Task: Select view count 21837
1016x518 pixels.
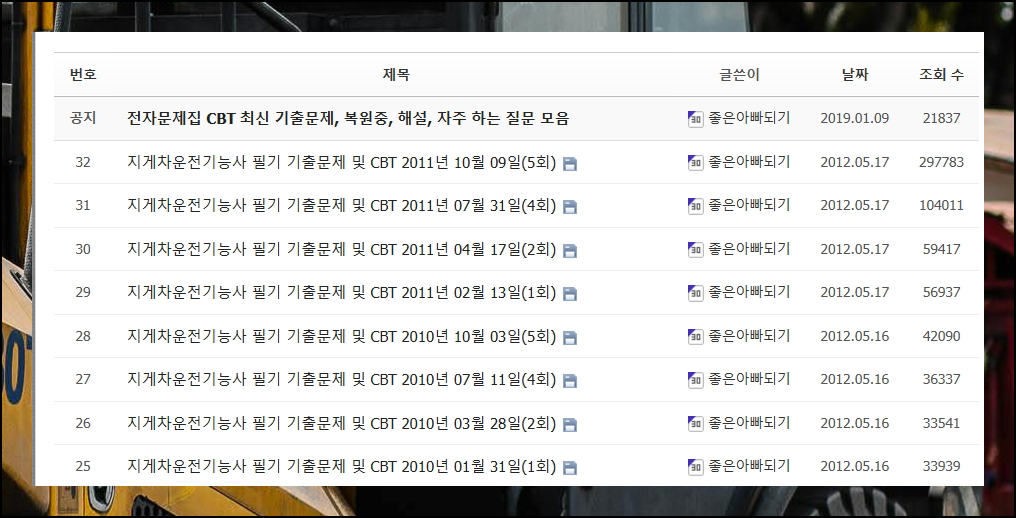Action: pos(941,119)
